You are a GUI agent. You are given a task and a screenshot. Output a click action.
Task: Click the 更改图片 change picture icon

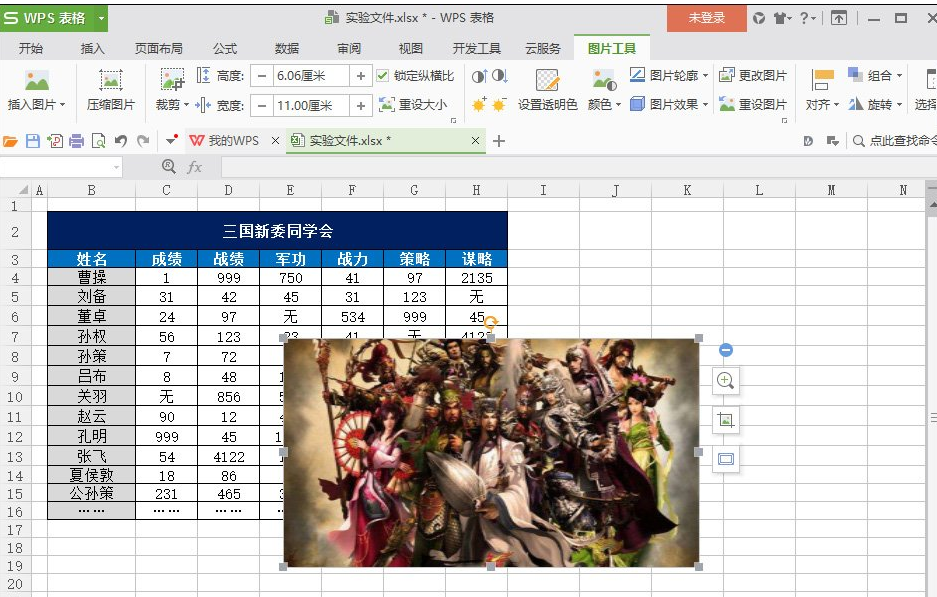[x=727, y=75]
